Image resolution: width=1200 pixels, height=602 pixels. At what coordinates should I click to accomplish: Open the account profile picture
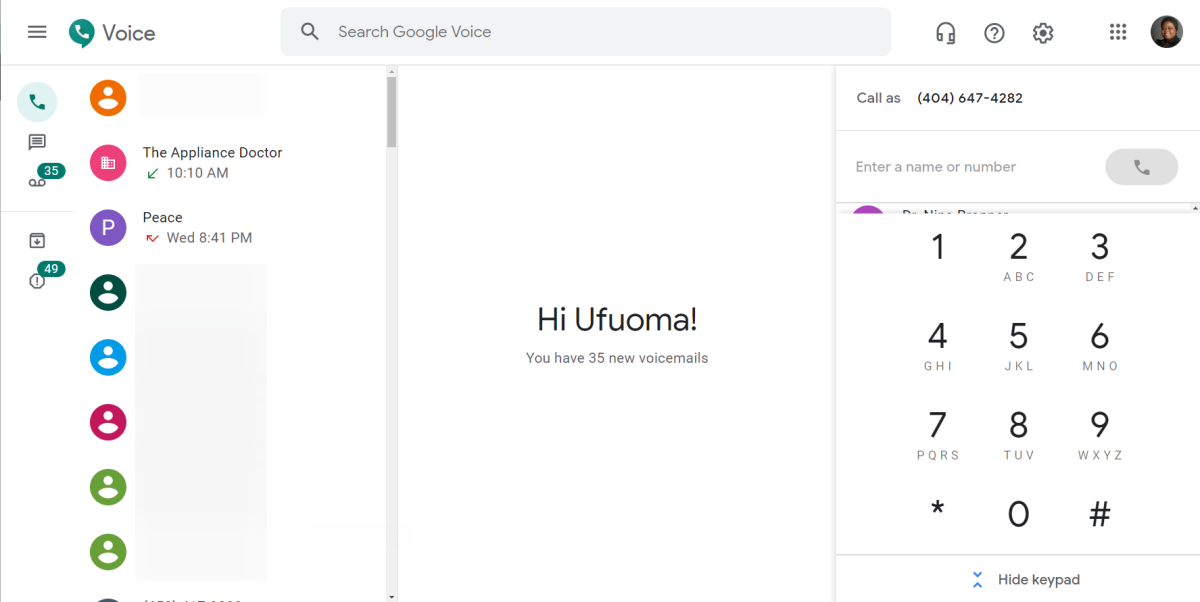tap(1166, 32)
